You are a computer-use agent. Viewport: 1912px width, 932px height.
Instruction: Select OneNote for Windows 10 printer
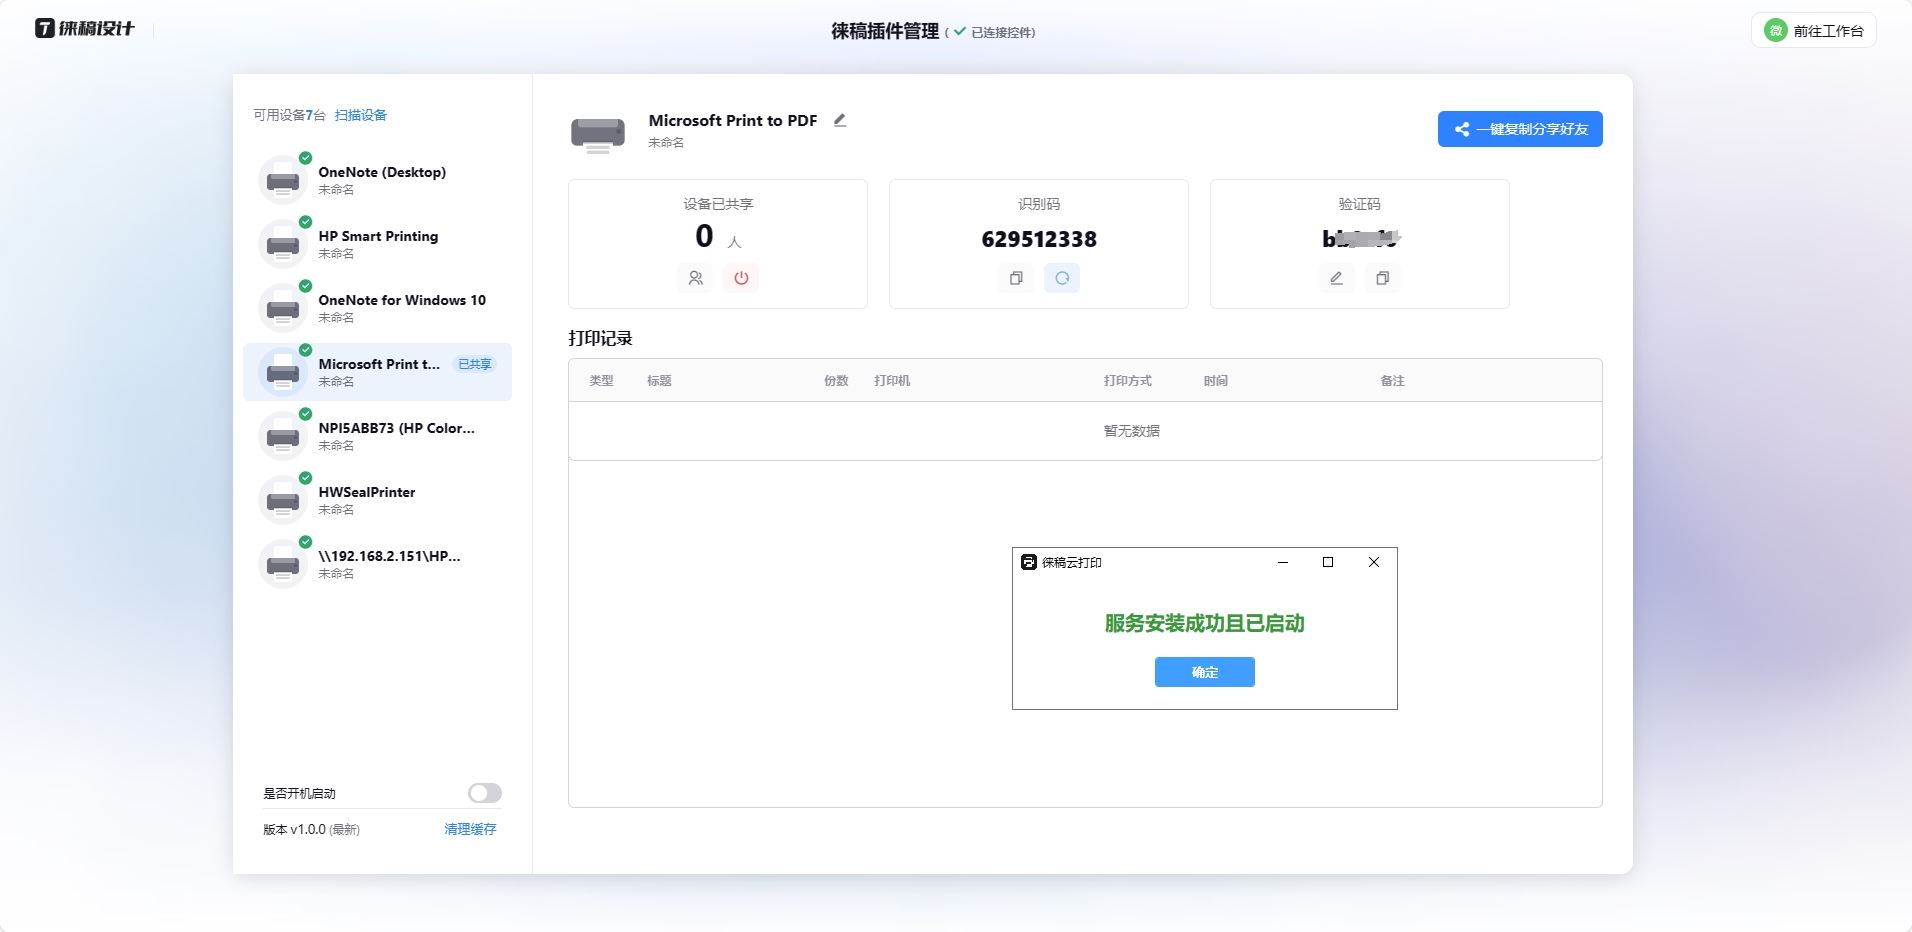[x=378, y=308]
